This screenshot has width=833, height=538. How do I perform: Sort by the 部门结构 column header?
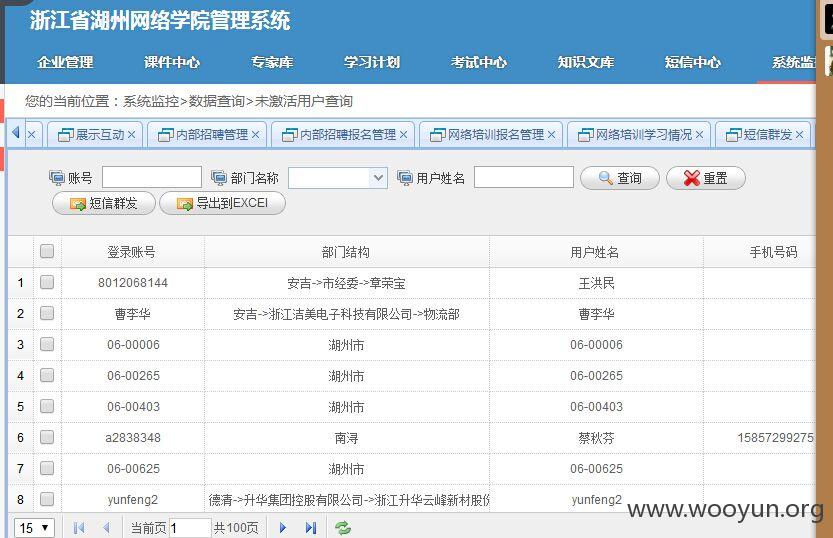pos(346,252)
